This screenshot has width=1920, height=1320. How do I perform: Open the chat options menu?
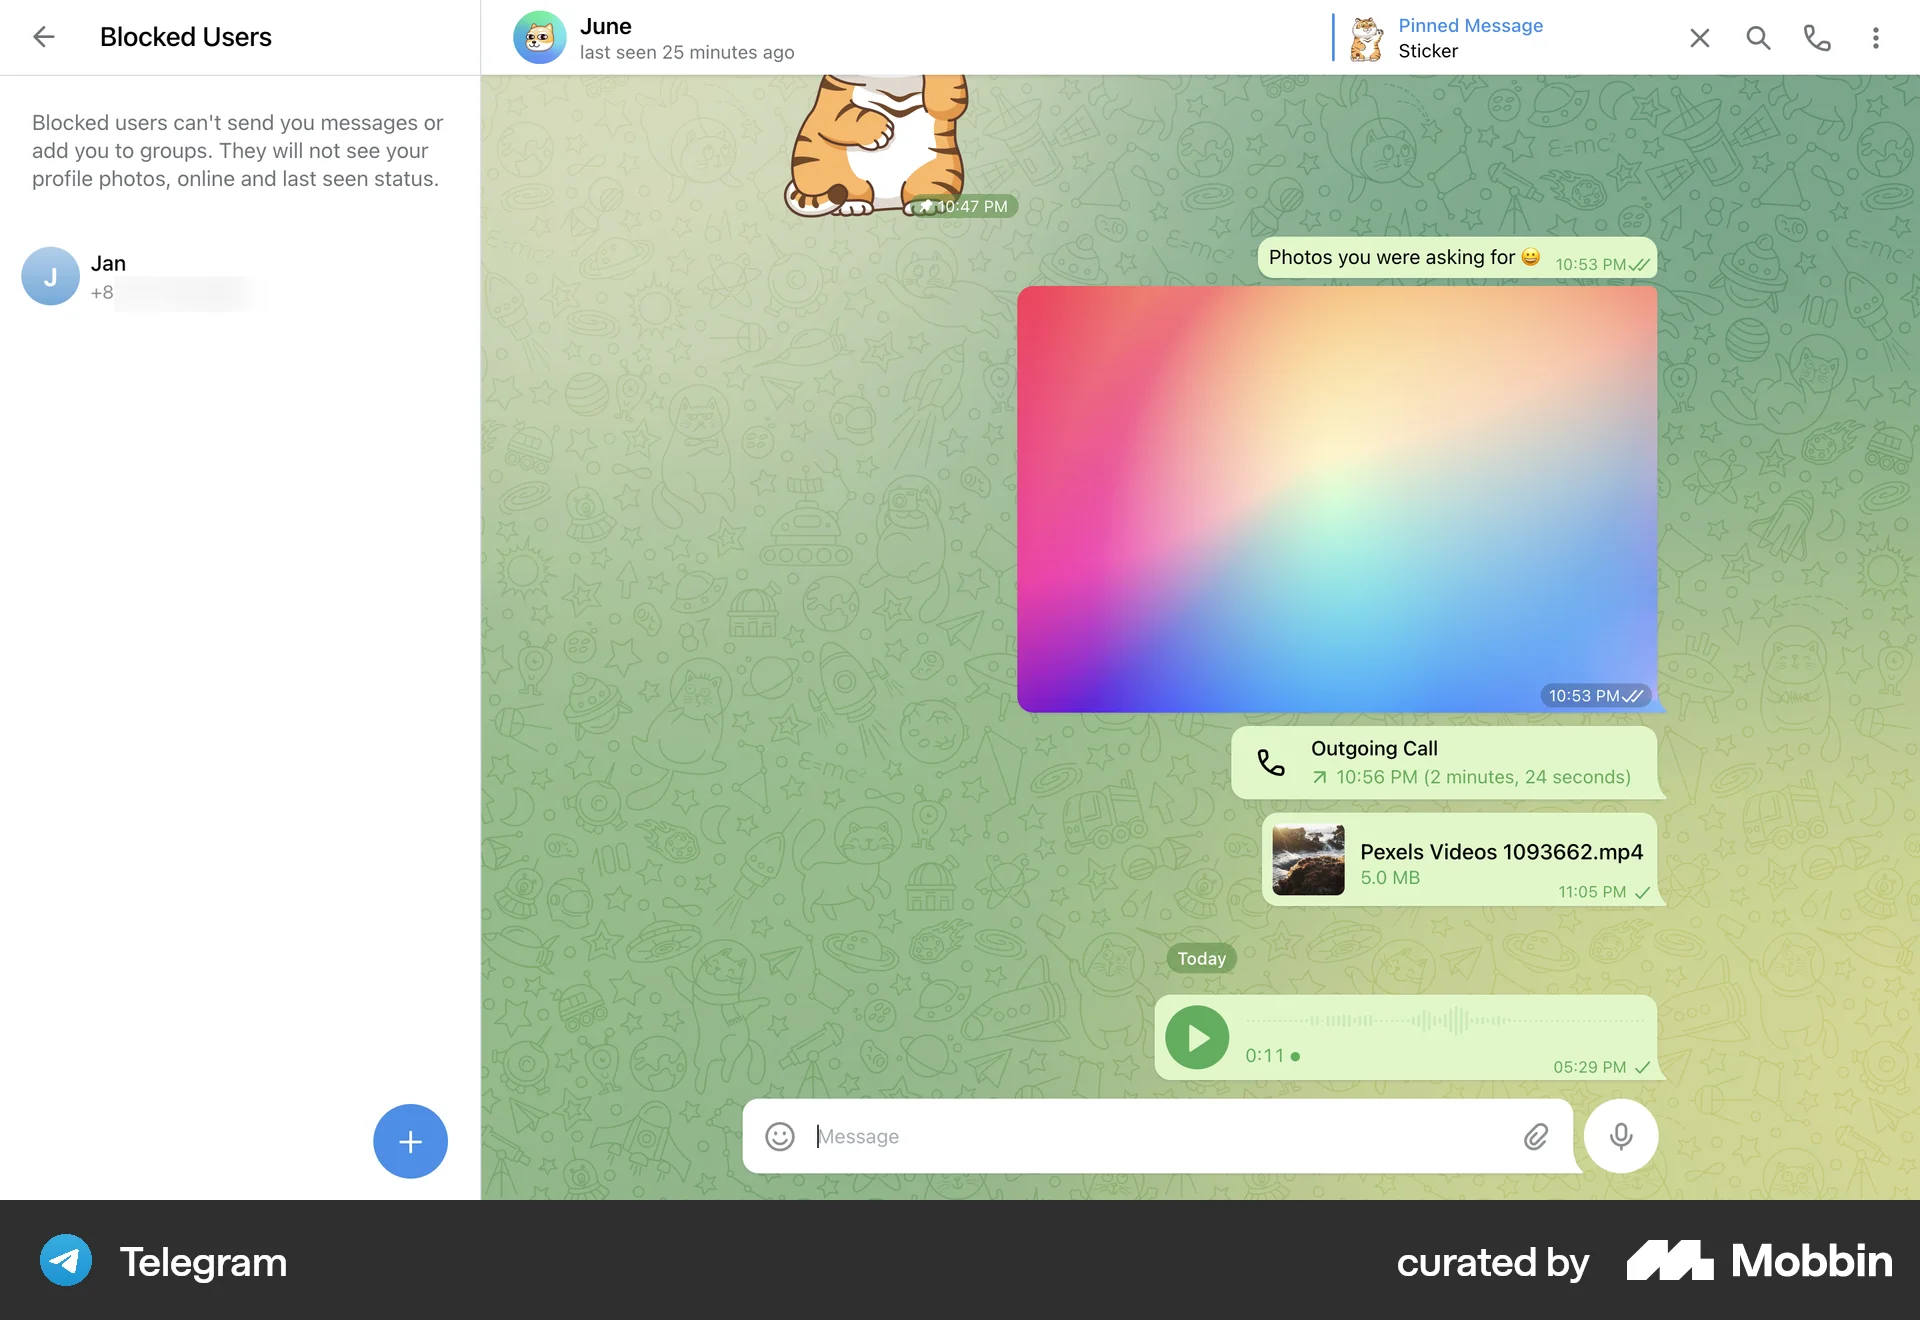click(1876, 37)
